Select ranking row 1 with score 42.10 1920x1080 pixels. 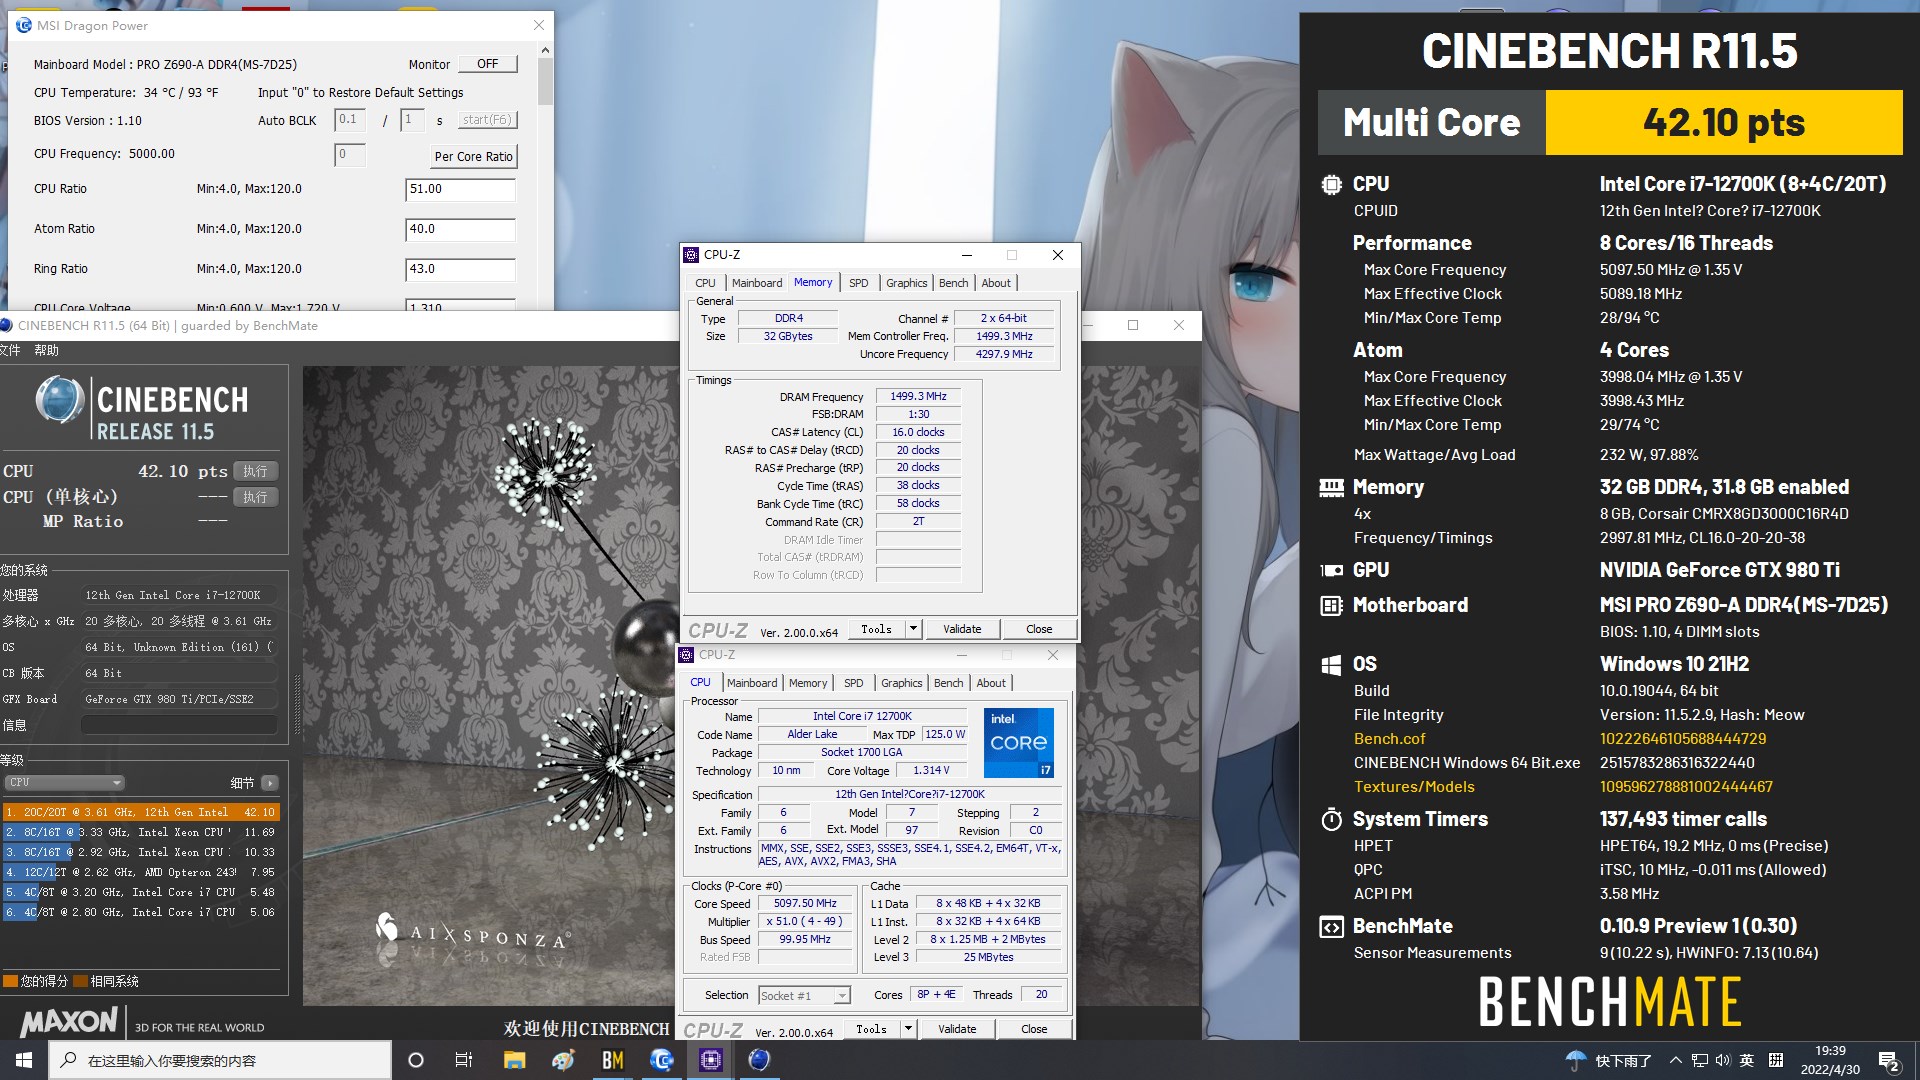point(140,812)
